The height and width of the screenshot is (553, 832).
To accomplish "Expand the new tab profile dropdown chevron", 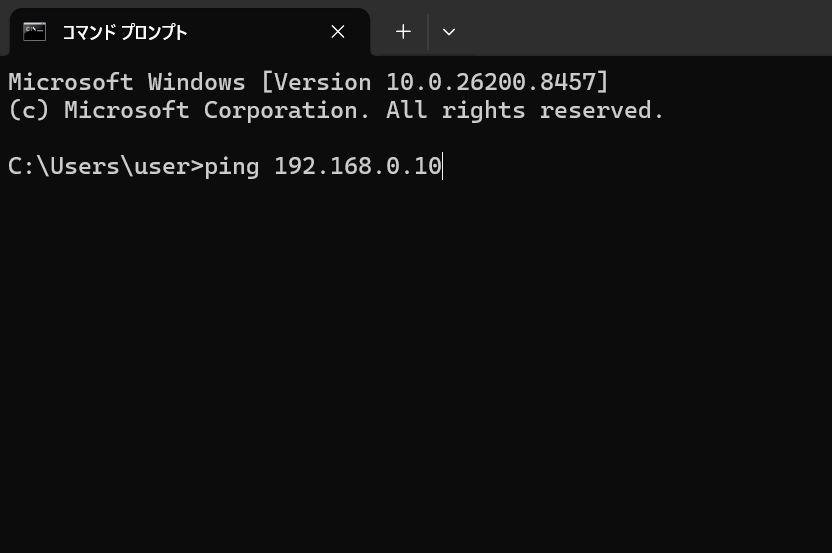I will pyautogui.click(x=449, y=32).
